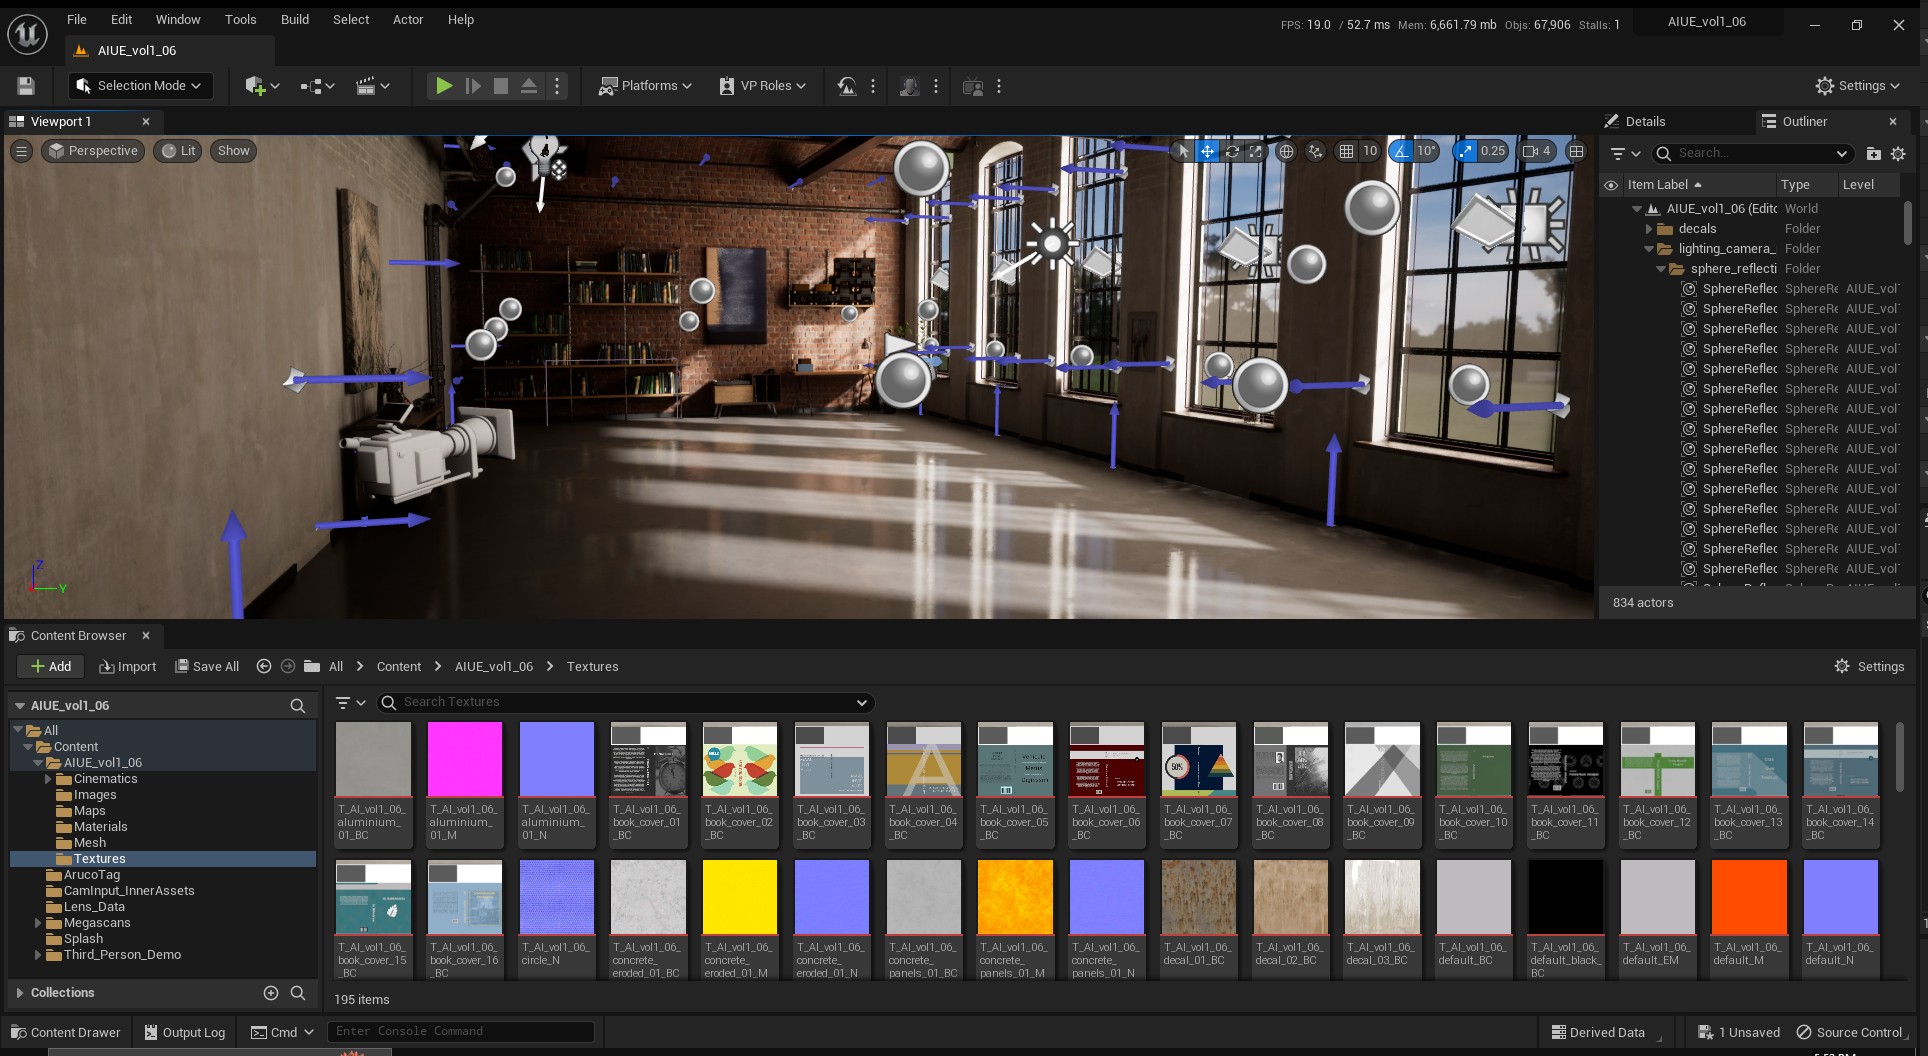This screenshot has width=1928, height=1056.
Task: Click the Save All button
Action: pos(207,666)
